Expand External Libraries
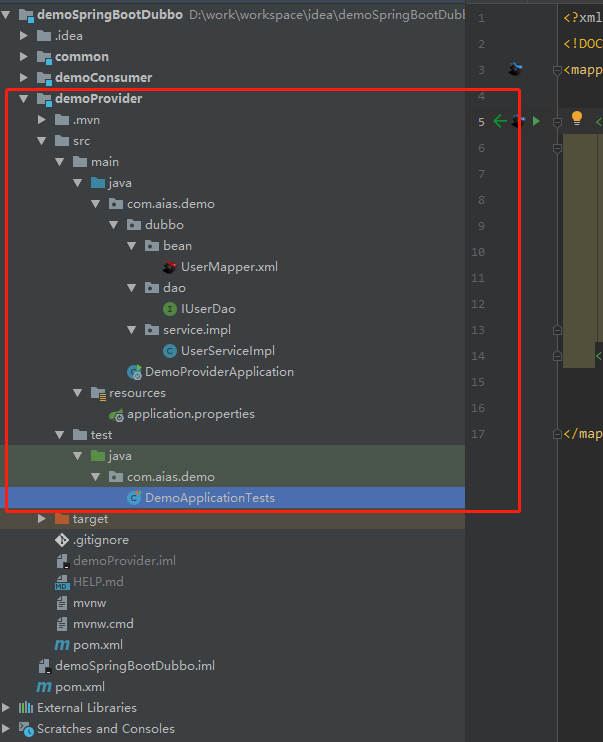Image resolution: width=603 pixels, height=742 pixels. click(x=6, y=707)
